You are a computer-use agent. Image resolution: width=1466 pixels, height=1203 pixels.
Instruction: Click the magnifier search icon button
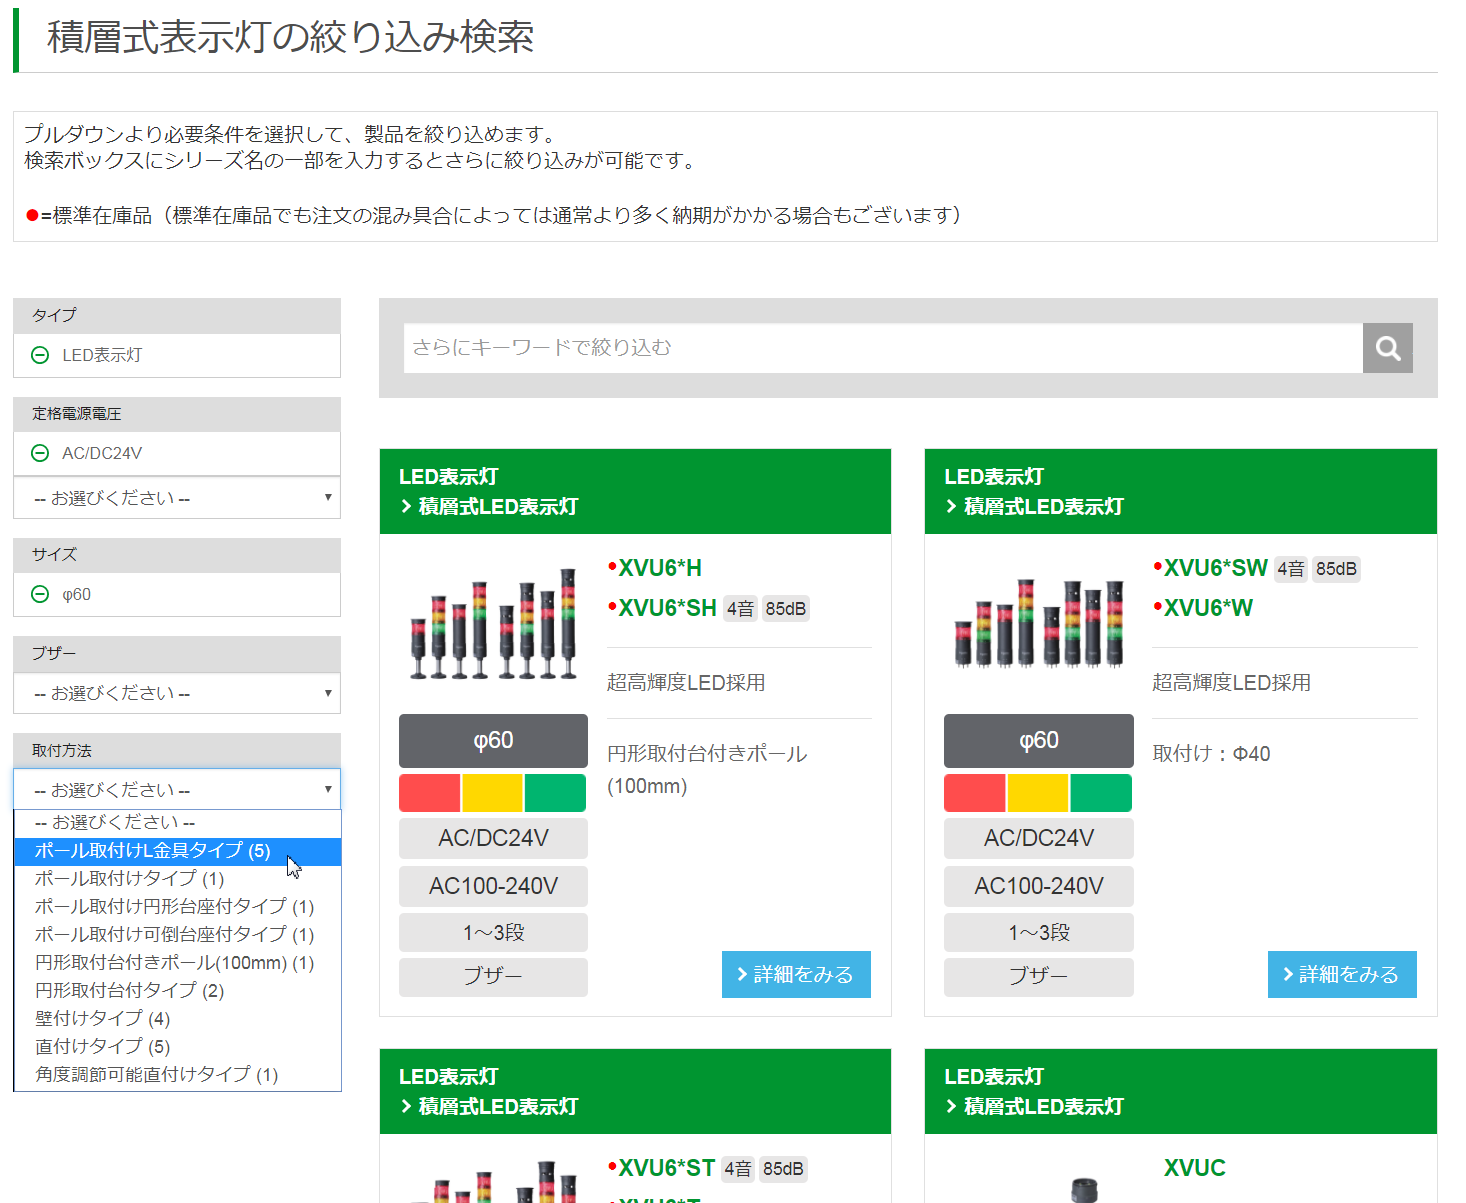pyautogui.click(x=1387, y=348)
